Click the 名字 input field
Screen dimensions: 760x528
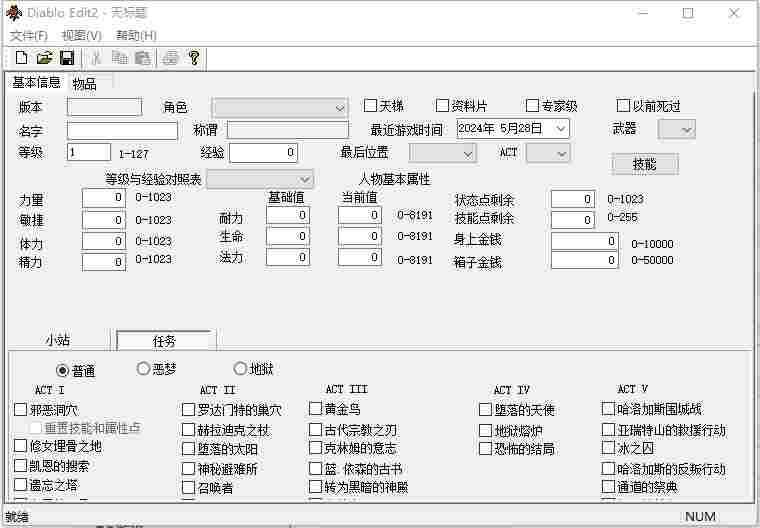click(122, 131)
